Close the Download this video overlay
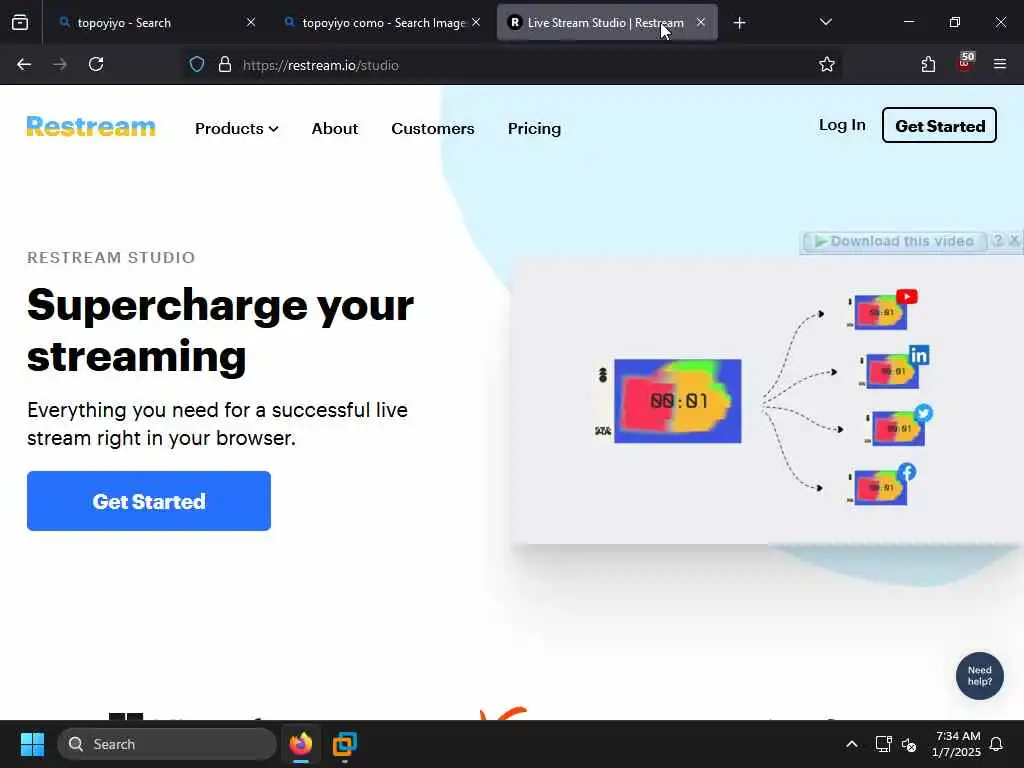1024x768 pixels. click(1014, 240)
